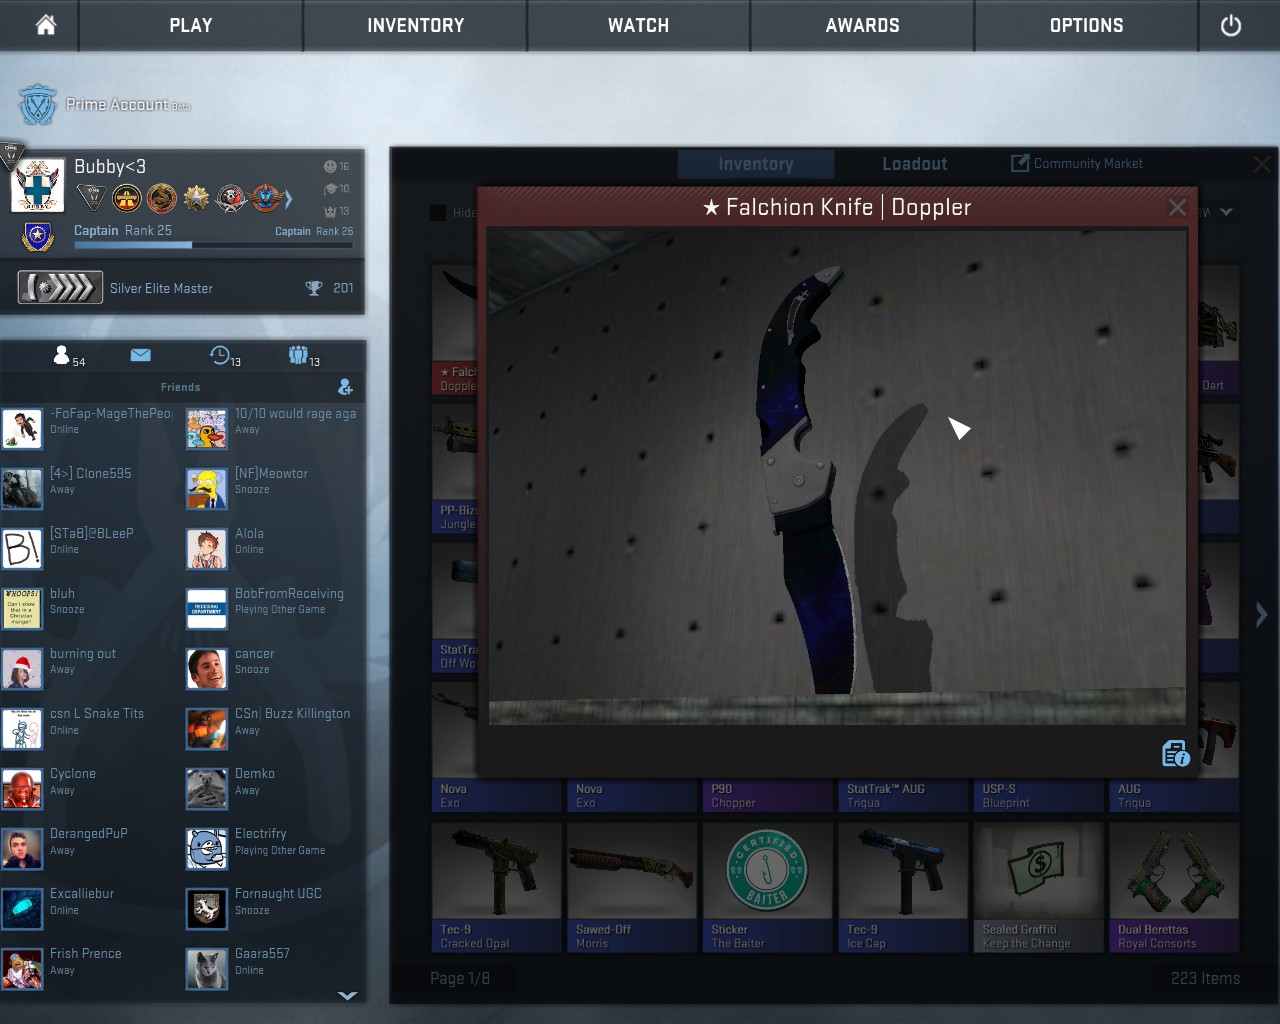Open the WATCH menu

click(639, 25)
